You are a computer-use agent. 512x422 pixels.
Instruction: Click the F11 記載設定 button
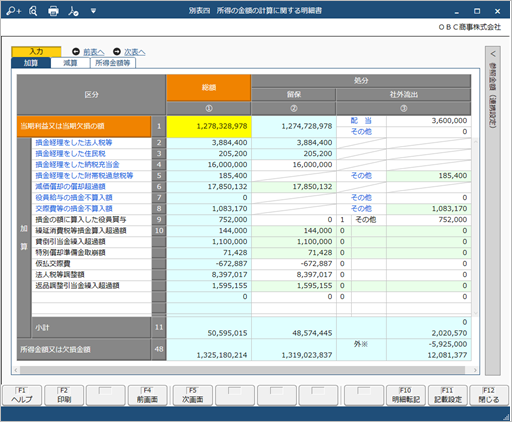pos(448,395)
